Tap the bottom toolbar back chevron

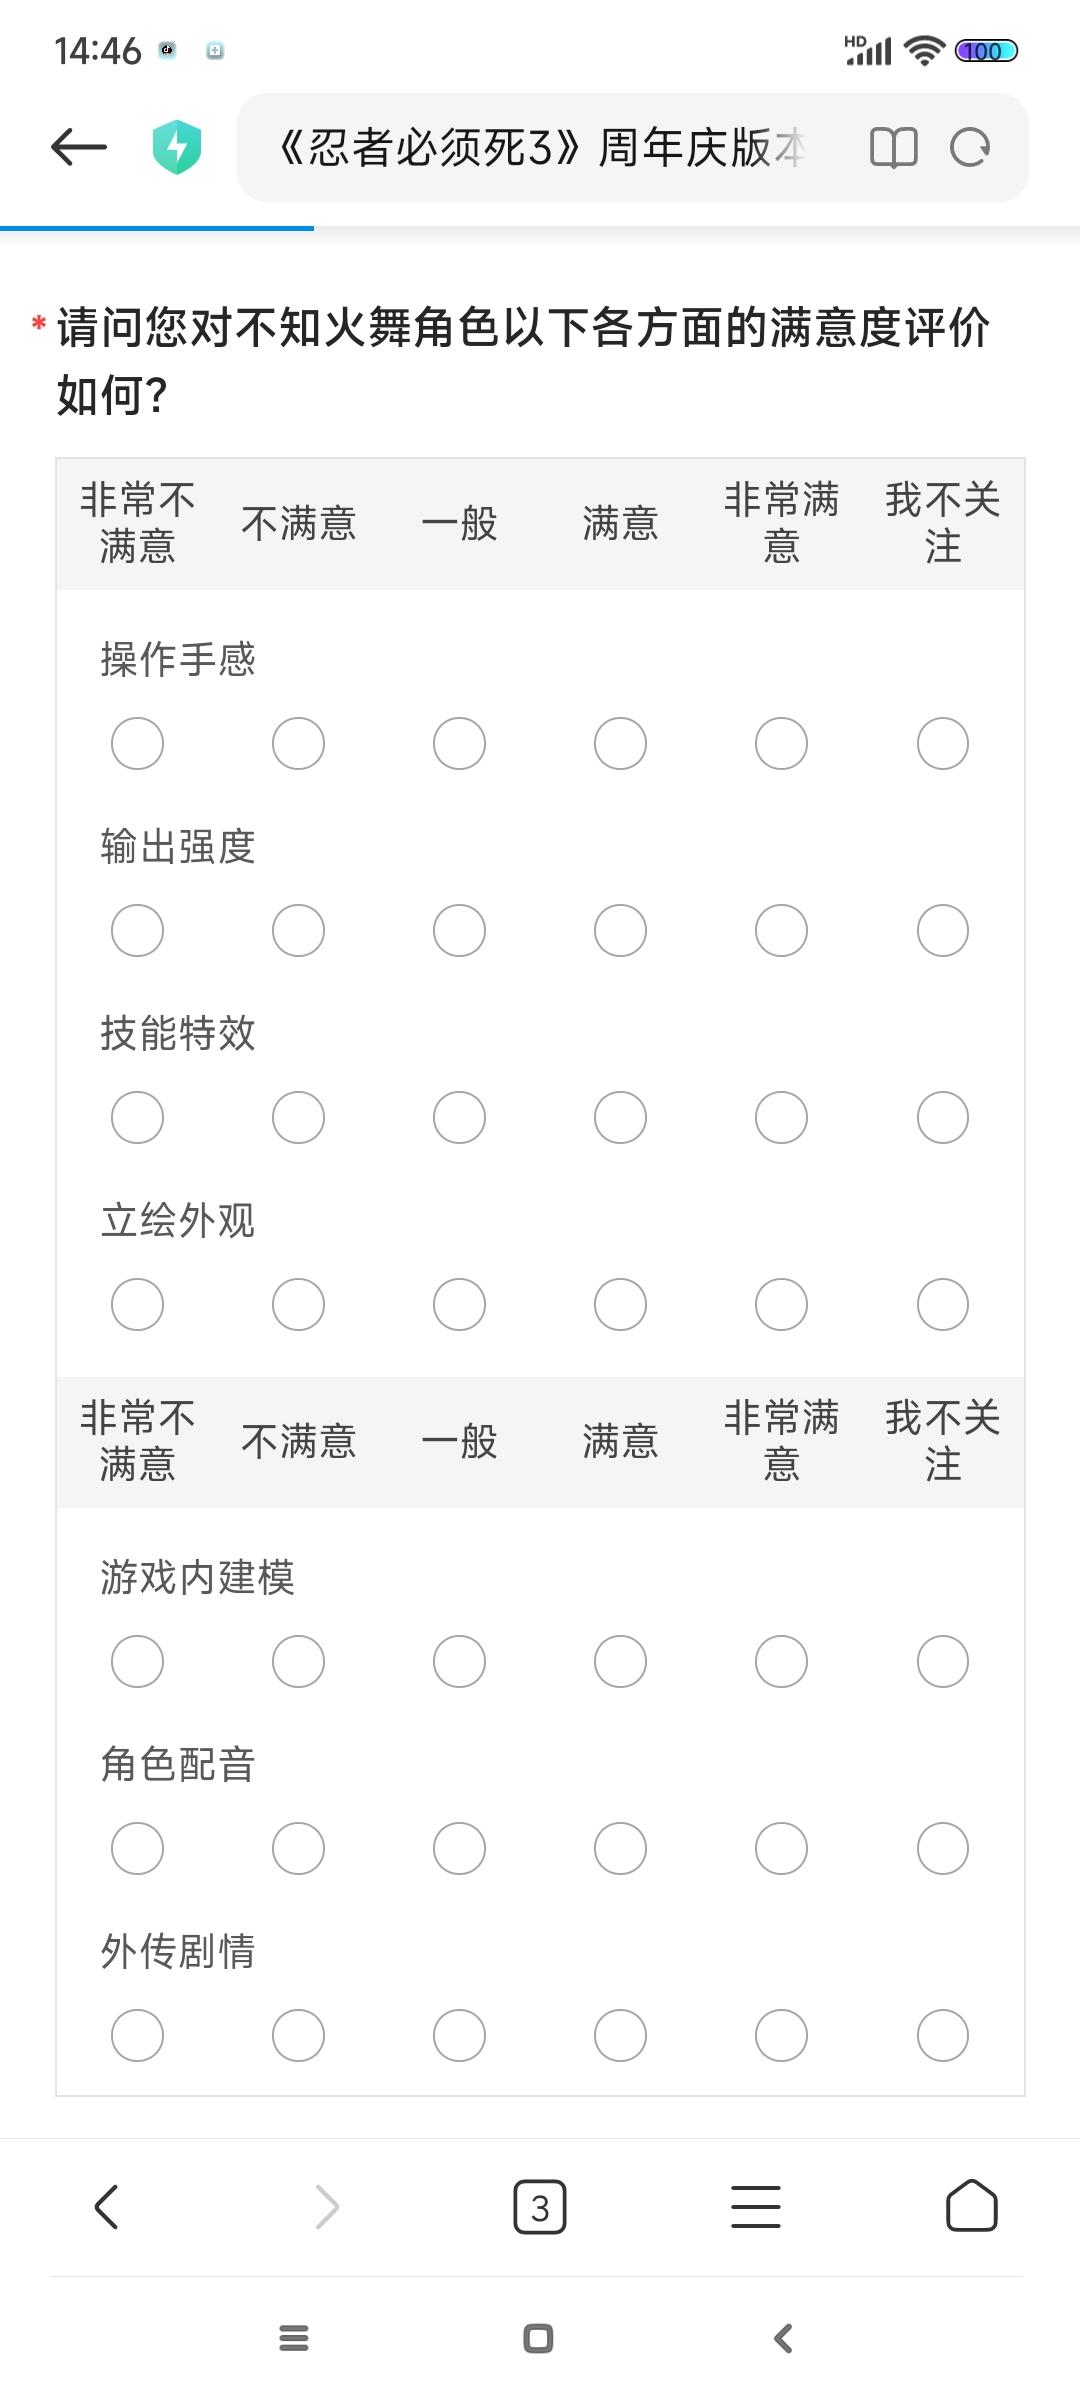(x=107, y=2207)
